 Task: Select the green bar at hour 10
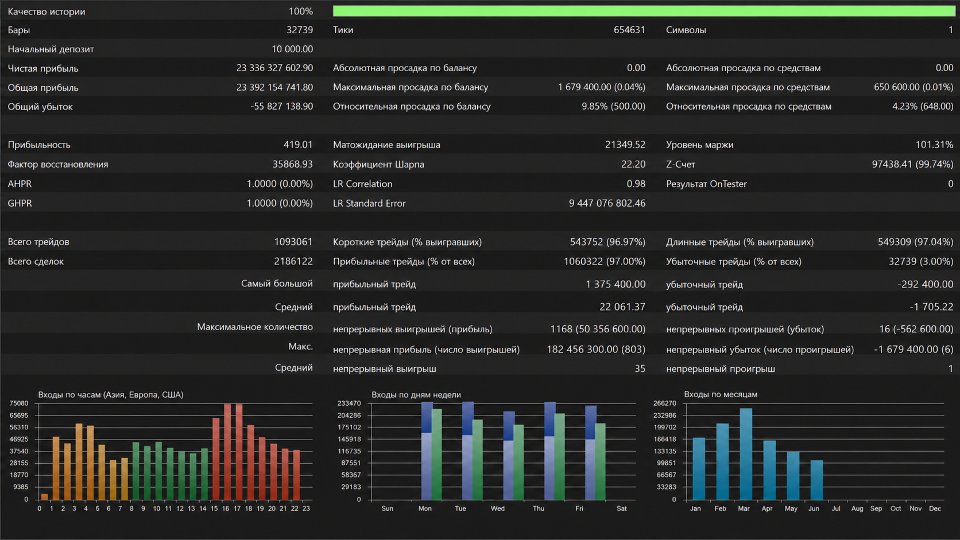[x=159, y=471]
